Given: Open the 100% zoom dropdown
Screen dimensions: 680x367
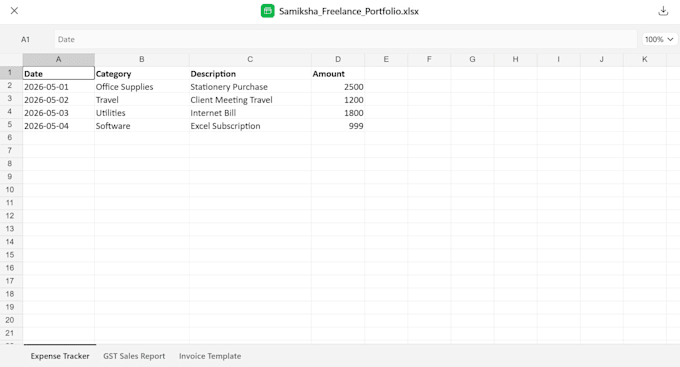Looking at the screenshot, I should tap(659, 39).
